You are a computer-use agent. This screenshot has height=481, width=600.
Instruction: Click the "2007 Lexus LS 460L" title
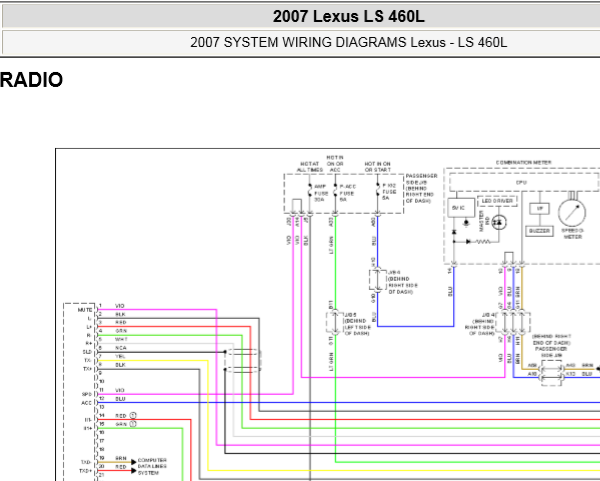pos(349,16)
